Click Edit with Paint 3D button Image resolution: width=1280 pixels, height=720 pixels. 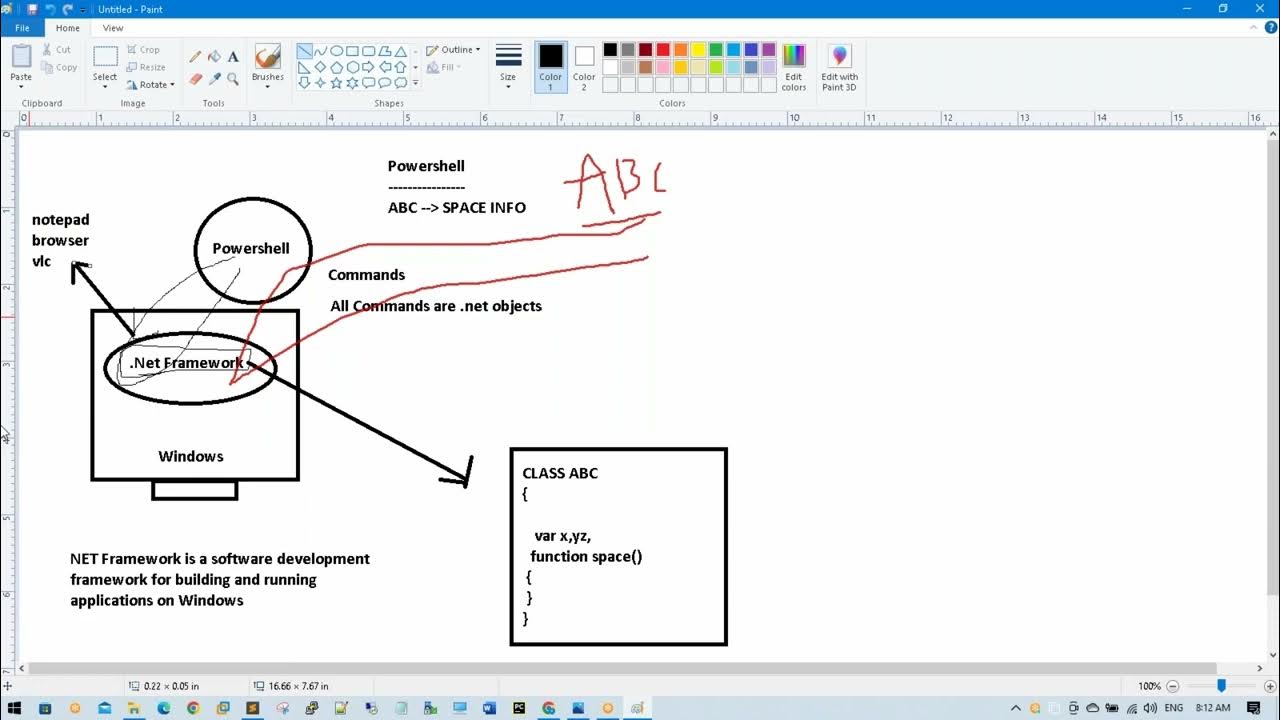pos(839,67)
